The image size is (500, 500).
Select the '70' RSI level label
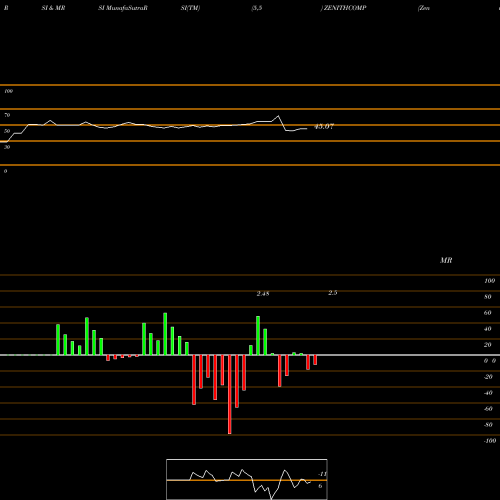pos(7,115)
